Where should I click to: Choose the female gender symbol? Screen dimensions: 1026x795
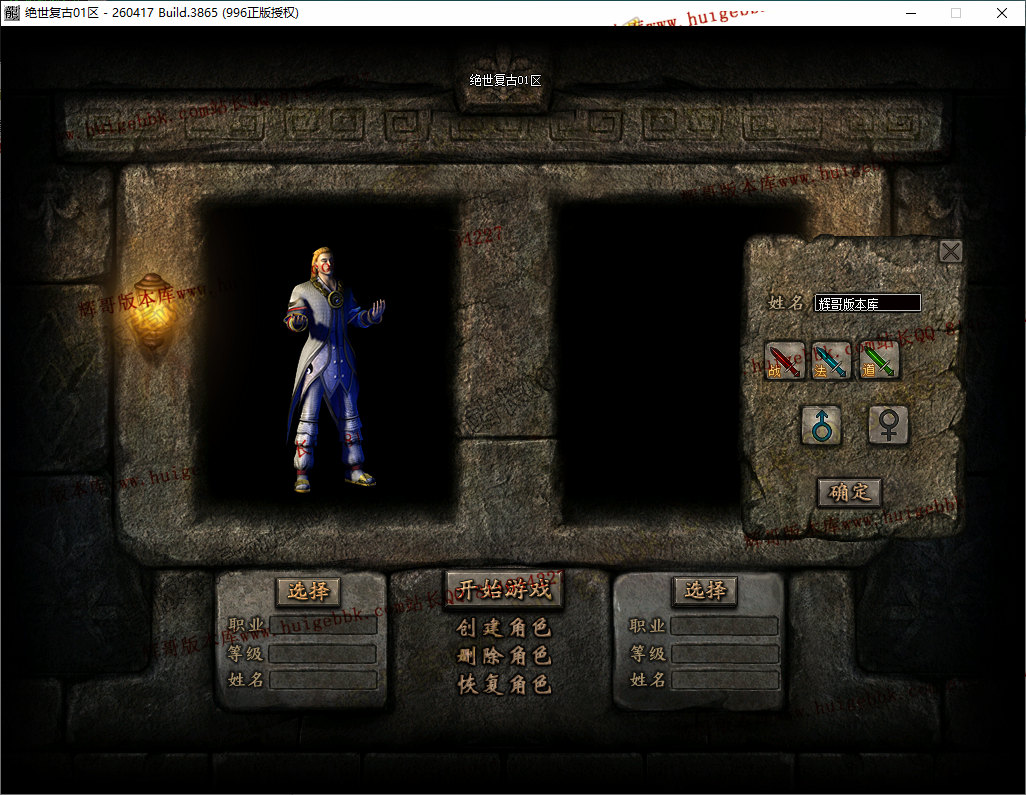888,425
